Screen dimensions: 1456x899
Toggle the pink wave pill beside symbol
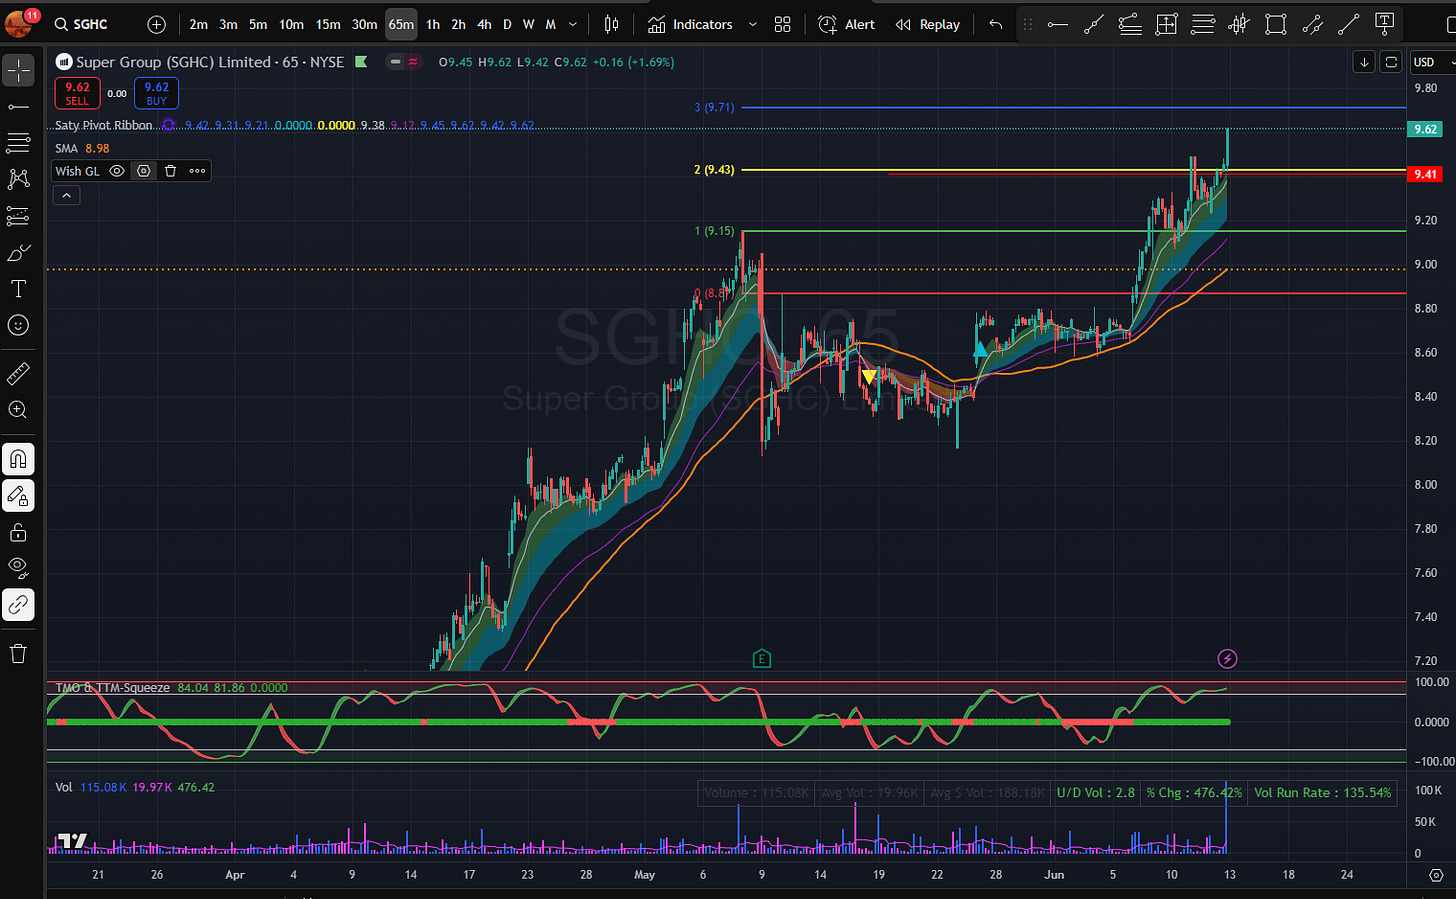tap(413, 62)
